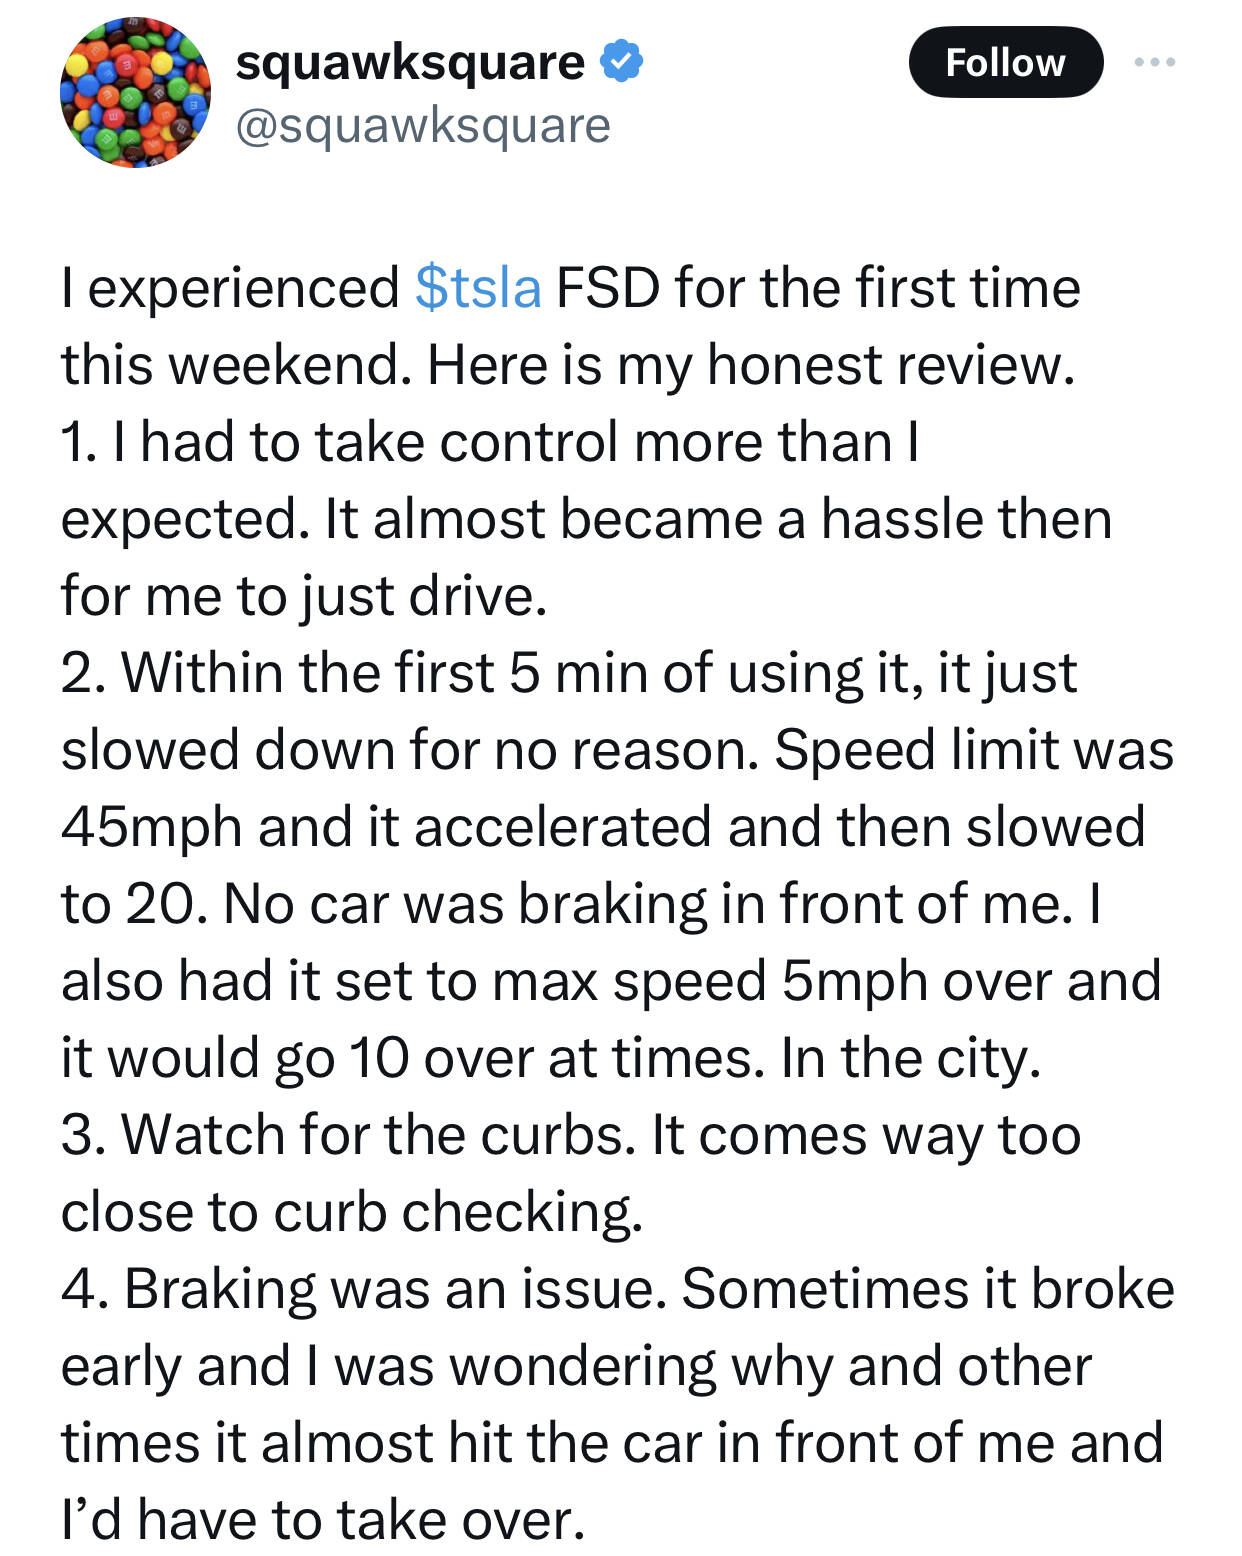Click 'Here is my honest review' sentence

[751, 365]
